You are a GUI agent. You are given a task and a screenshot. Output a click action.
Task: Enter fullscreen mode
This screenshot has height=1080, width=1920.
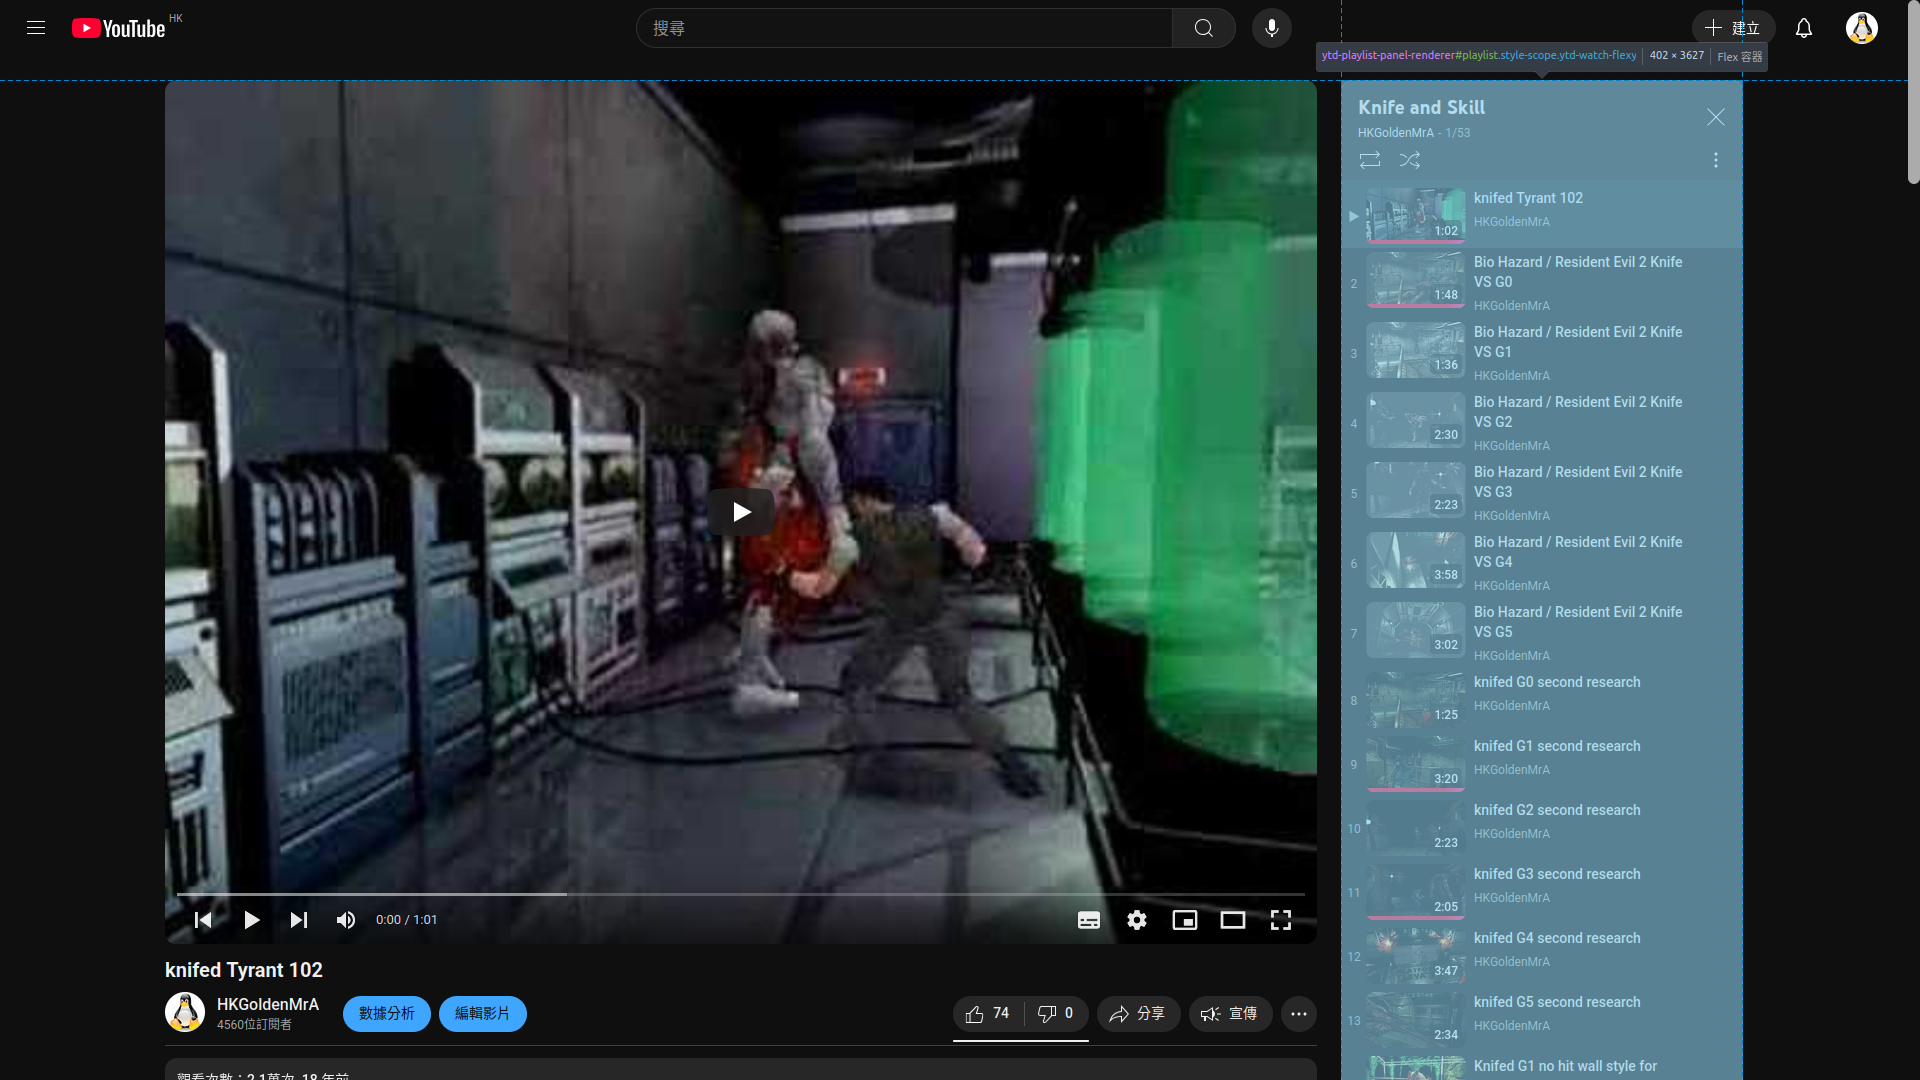coord(1281,920)
